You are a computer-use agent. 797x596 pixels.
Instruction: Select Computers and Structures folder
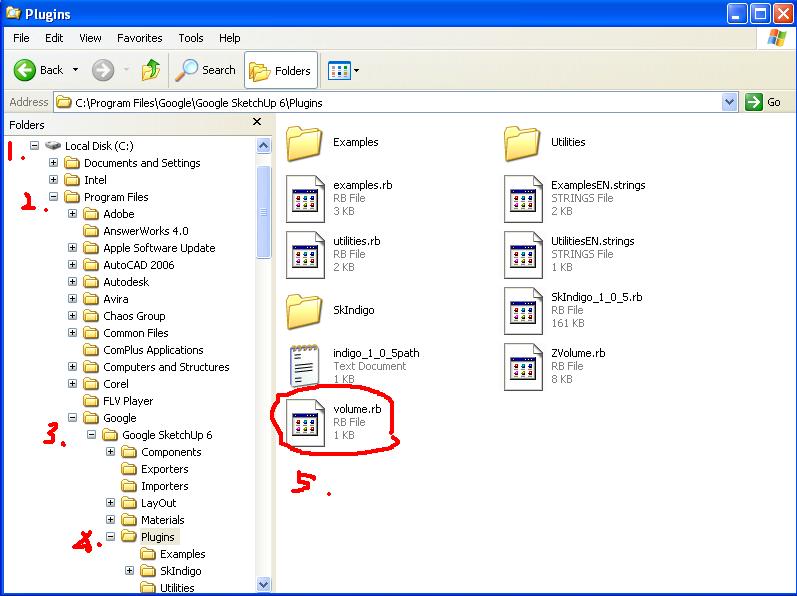(166, 367)
